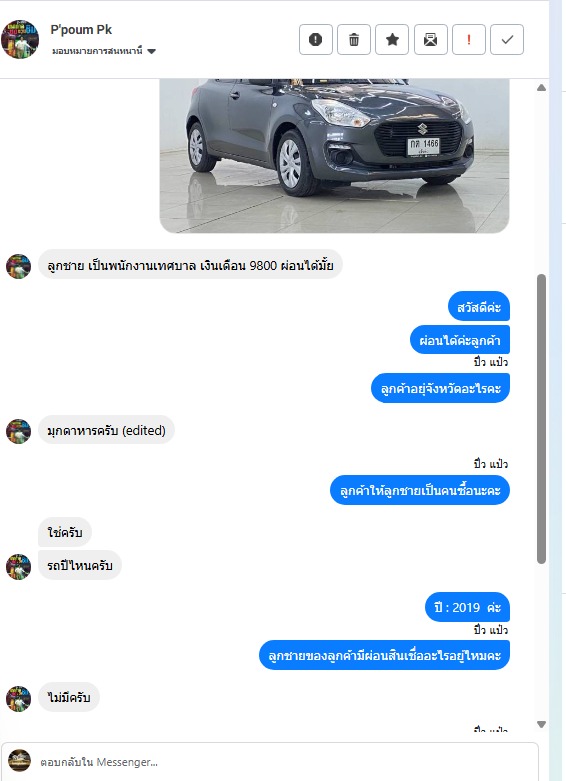
Task: Mark conversation done with checkmark icon
Action: (507, 39)
